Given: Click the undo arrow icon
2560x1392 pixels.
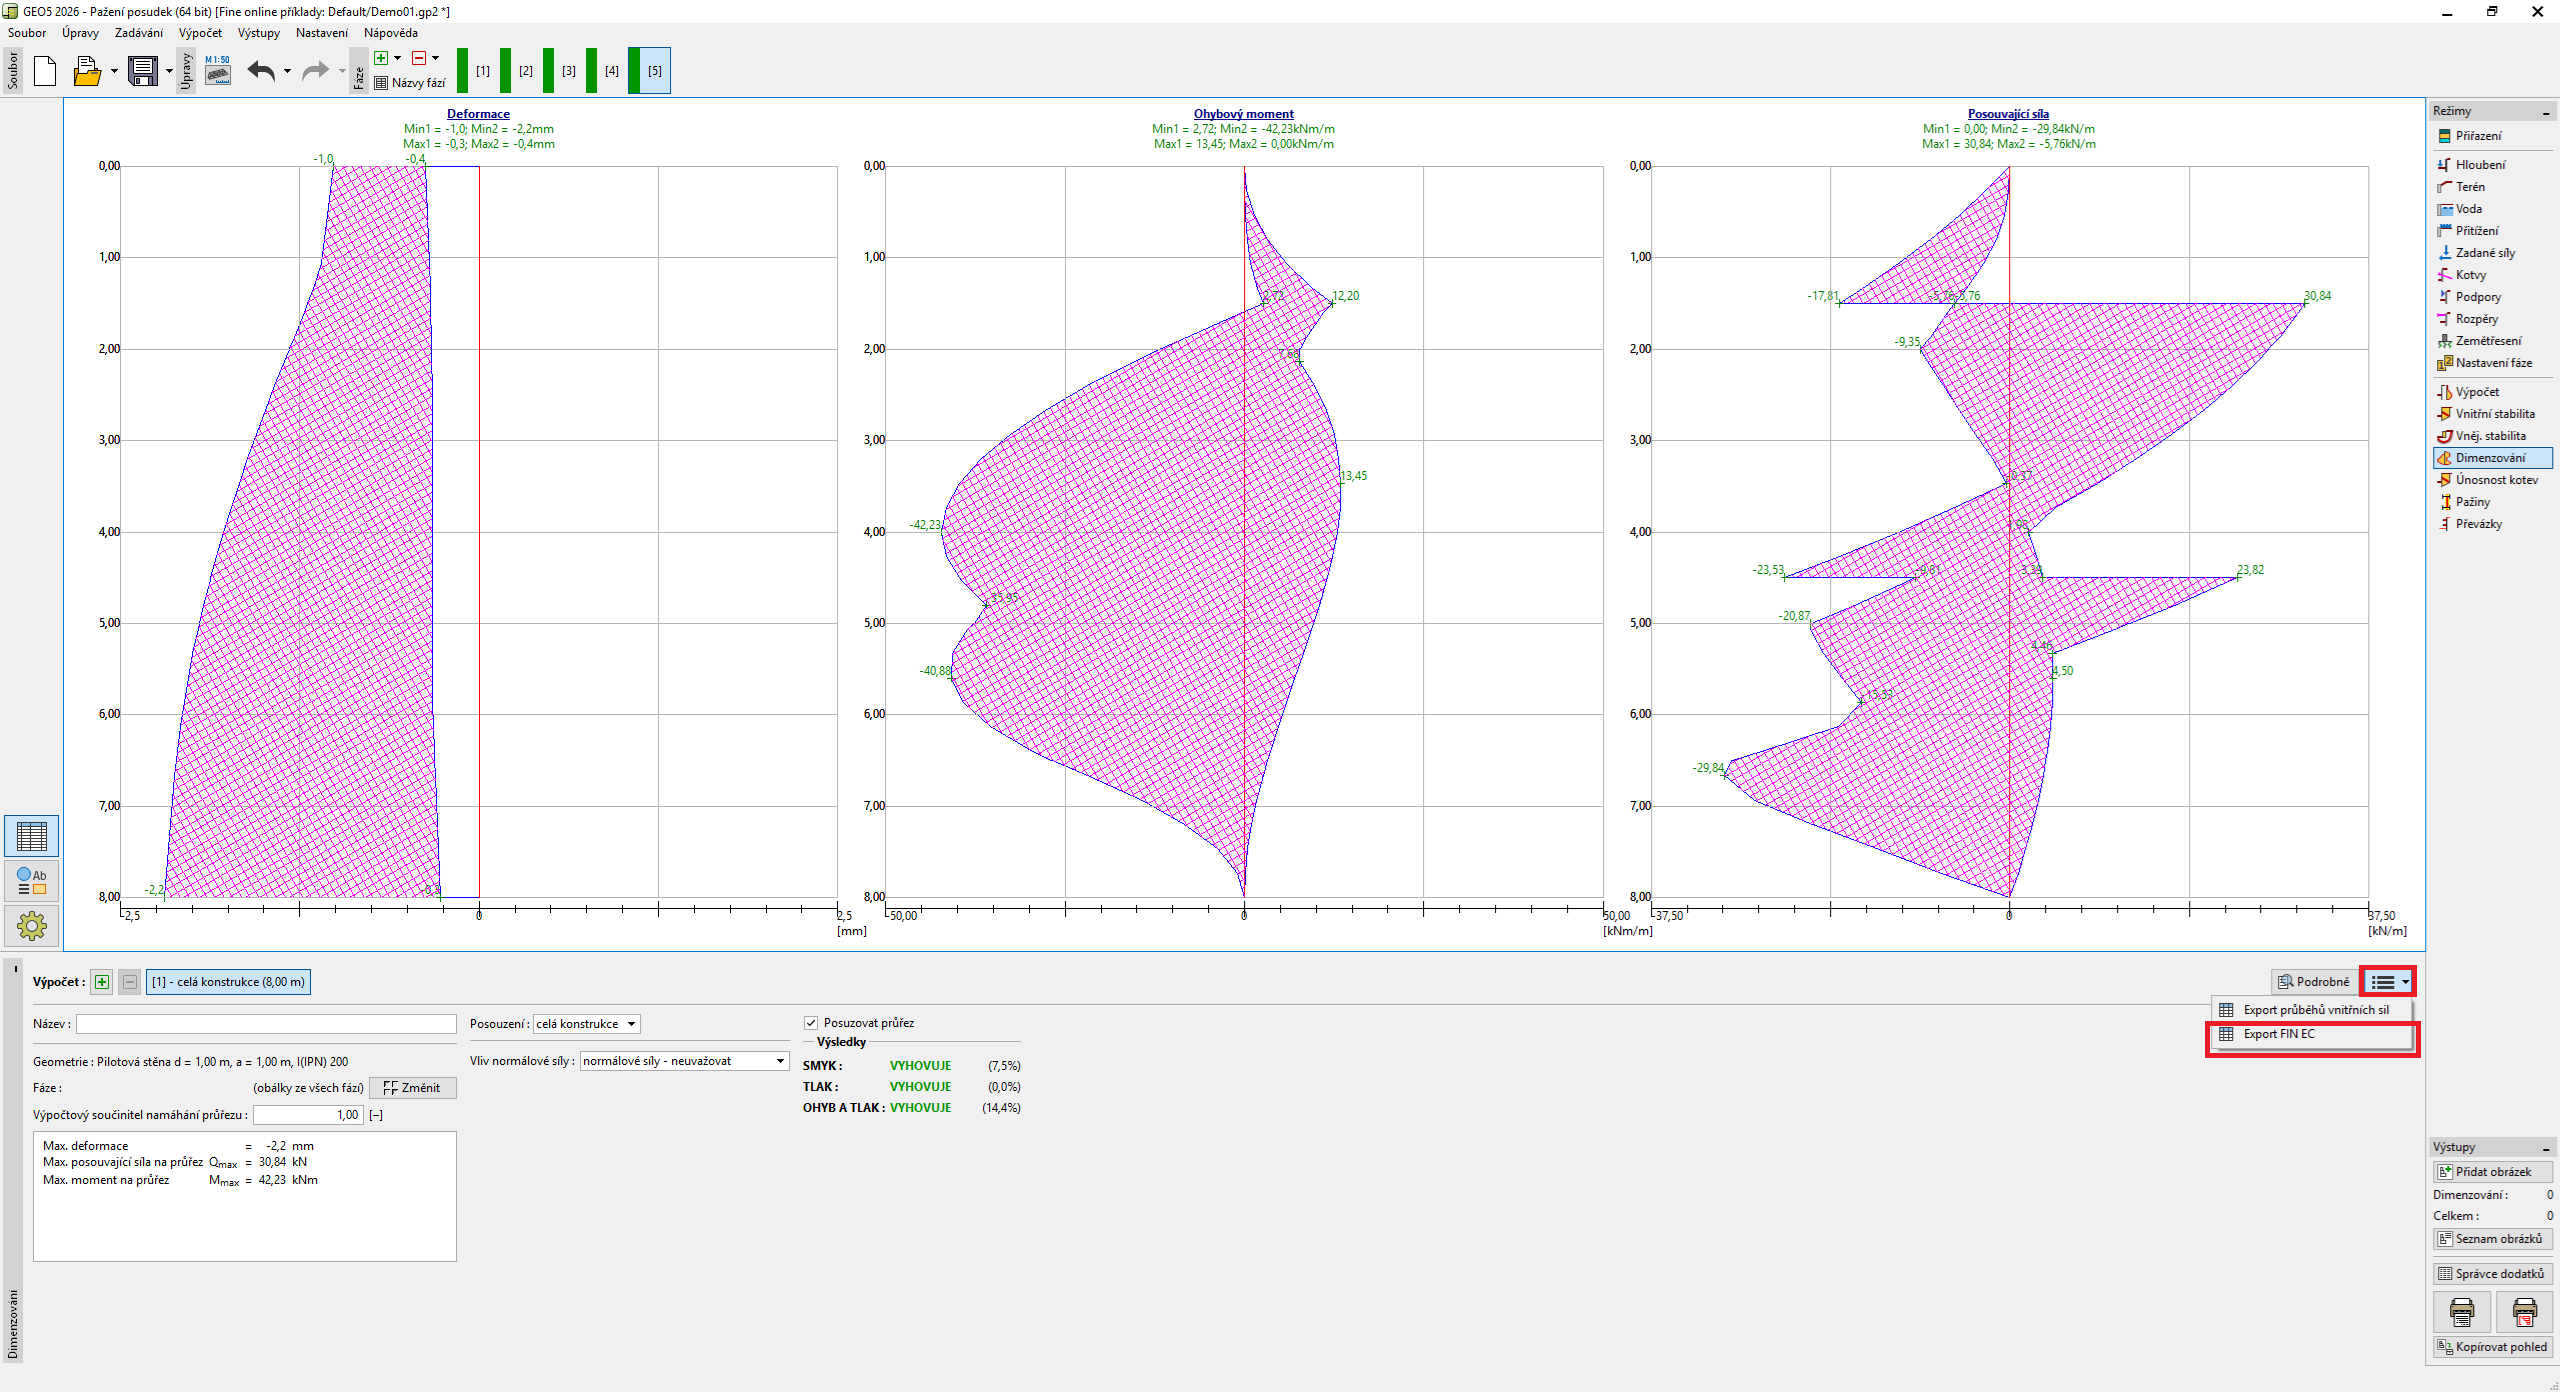Looking at the screenshot, I should point(261,71).
